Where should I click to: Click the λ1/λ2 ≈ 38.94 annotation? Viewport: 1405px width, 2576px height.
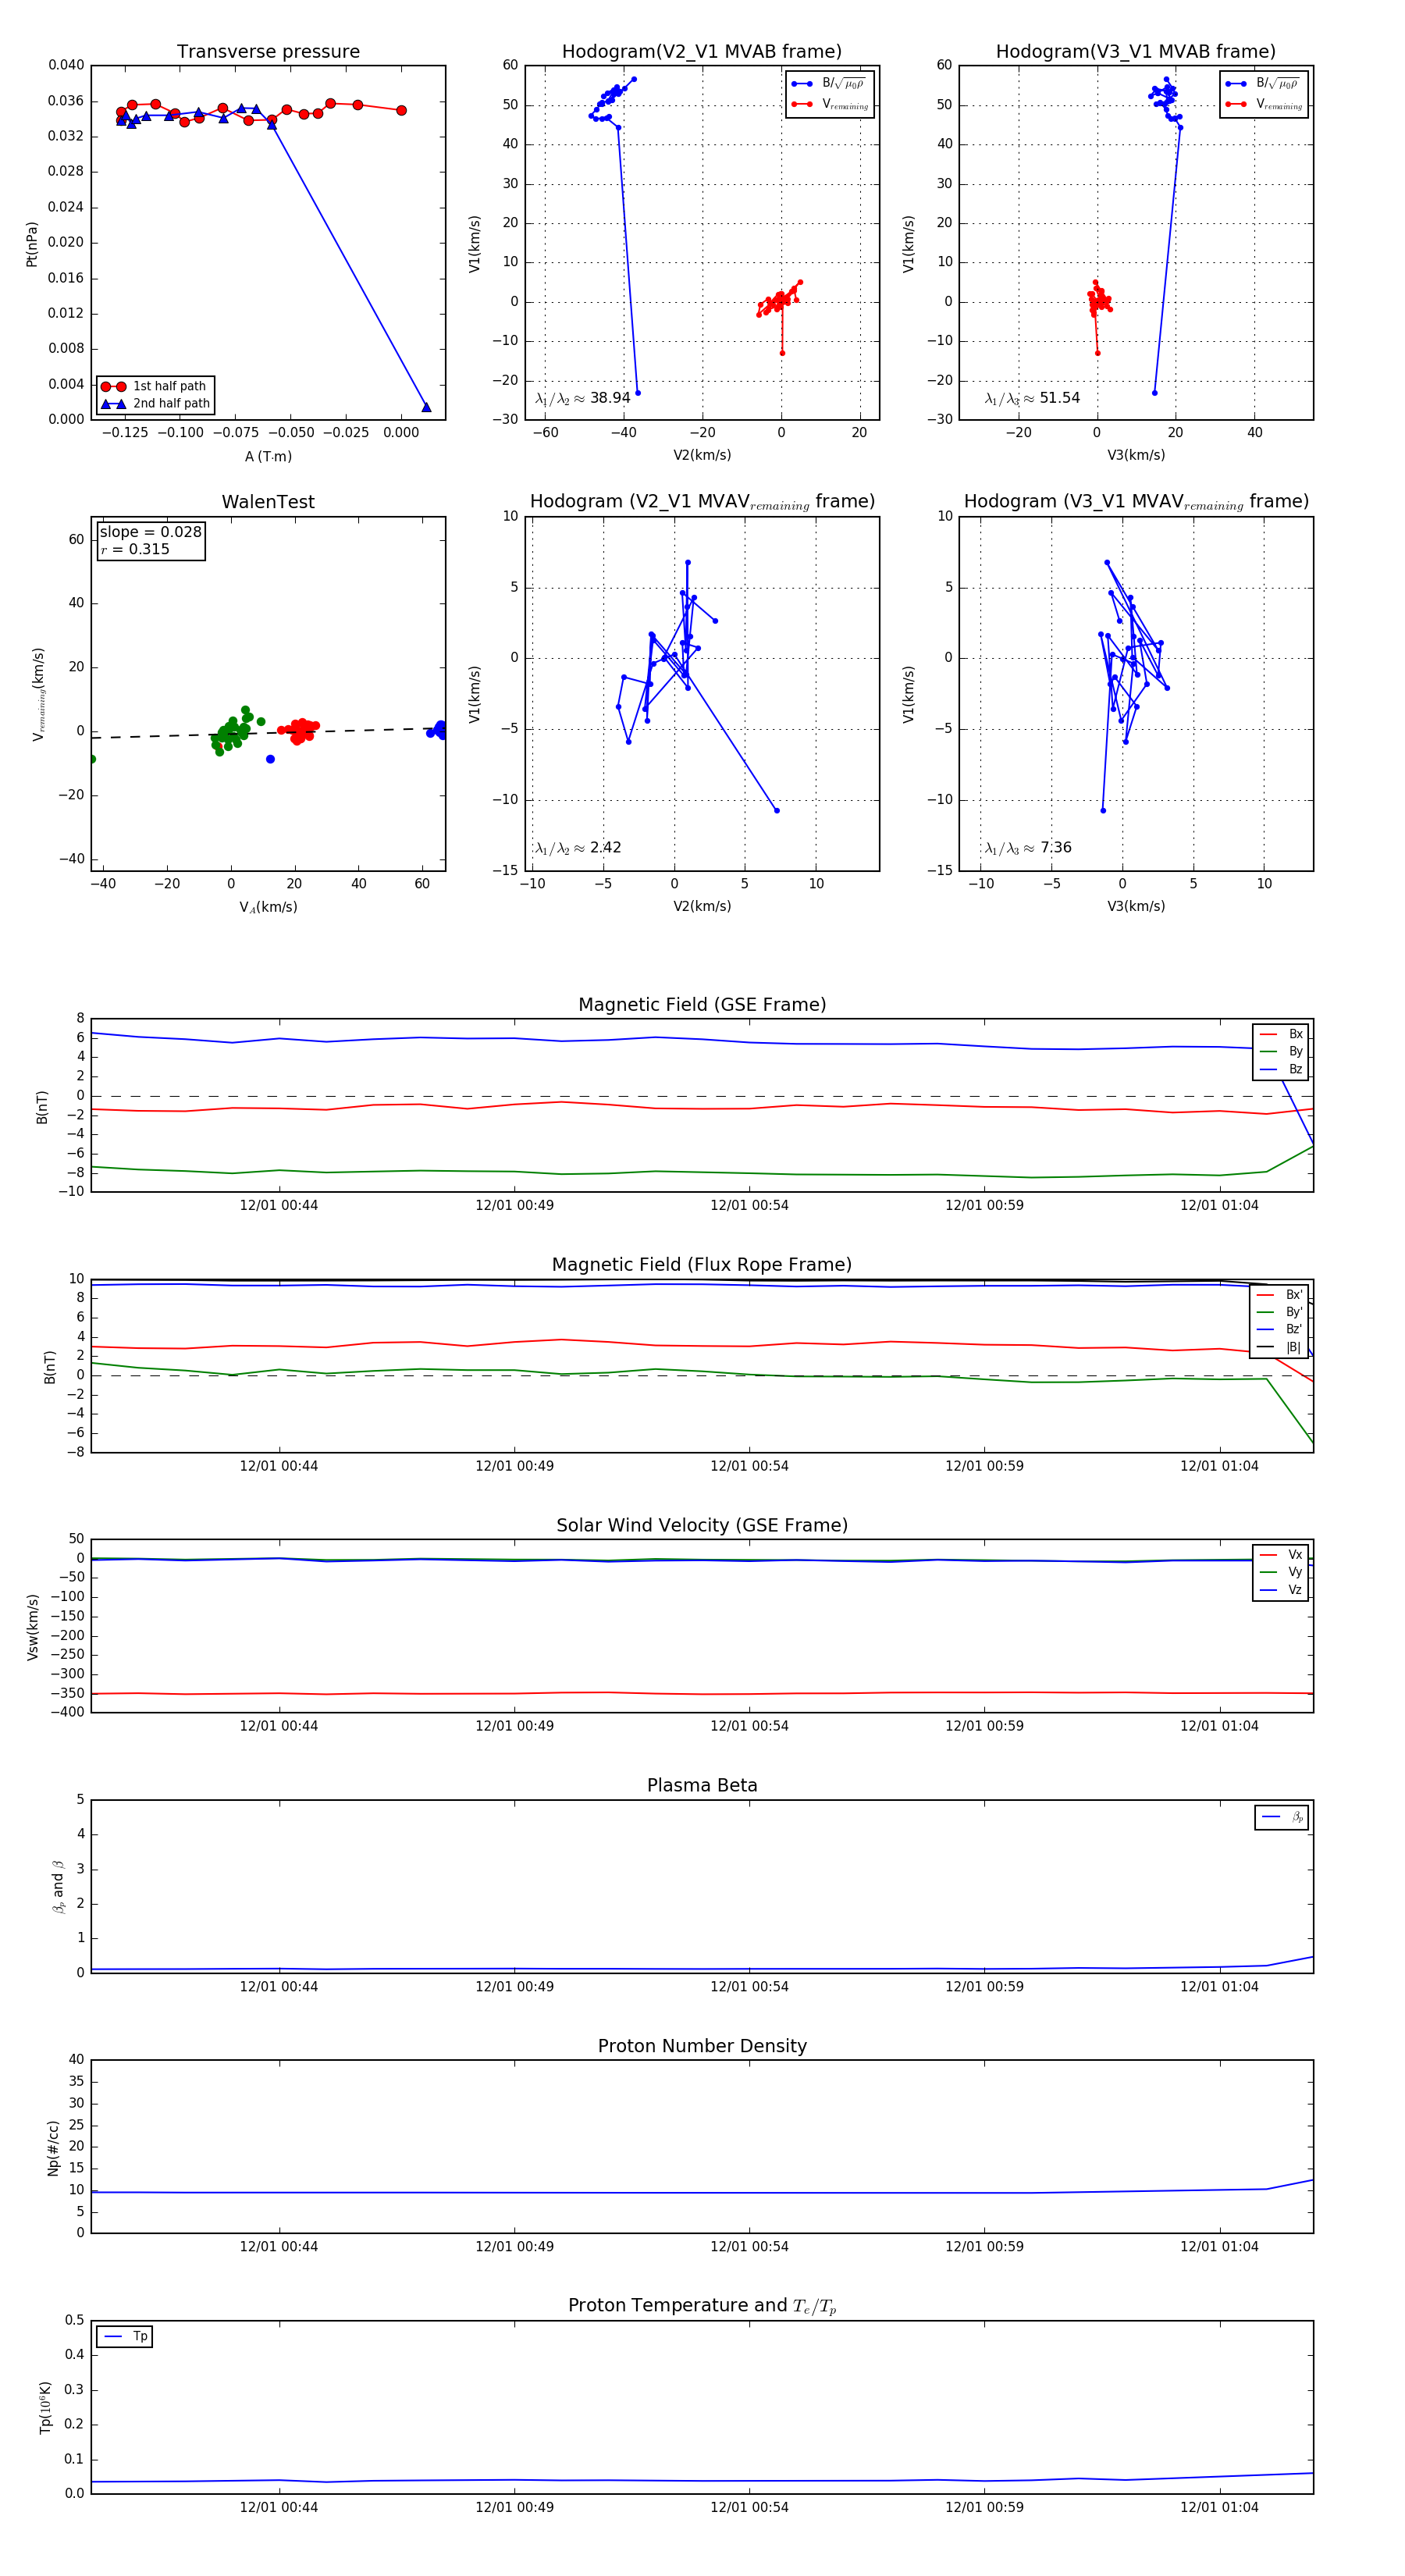(x=583, y=398)
